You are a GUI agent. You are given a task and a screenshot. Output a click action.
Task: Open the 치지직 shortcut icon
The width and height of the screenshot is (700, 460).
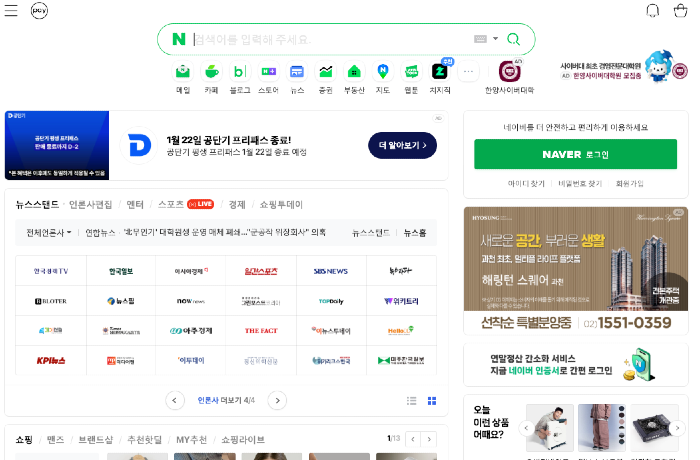[x=440, y=71]
